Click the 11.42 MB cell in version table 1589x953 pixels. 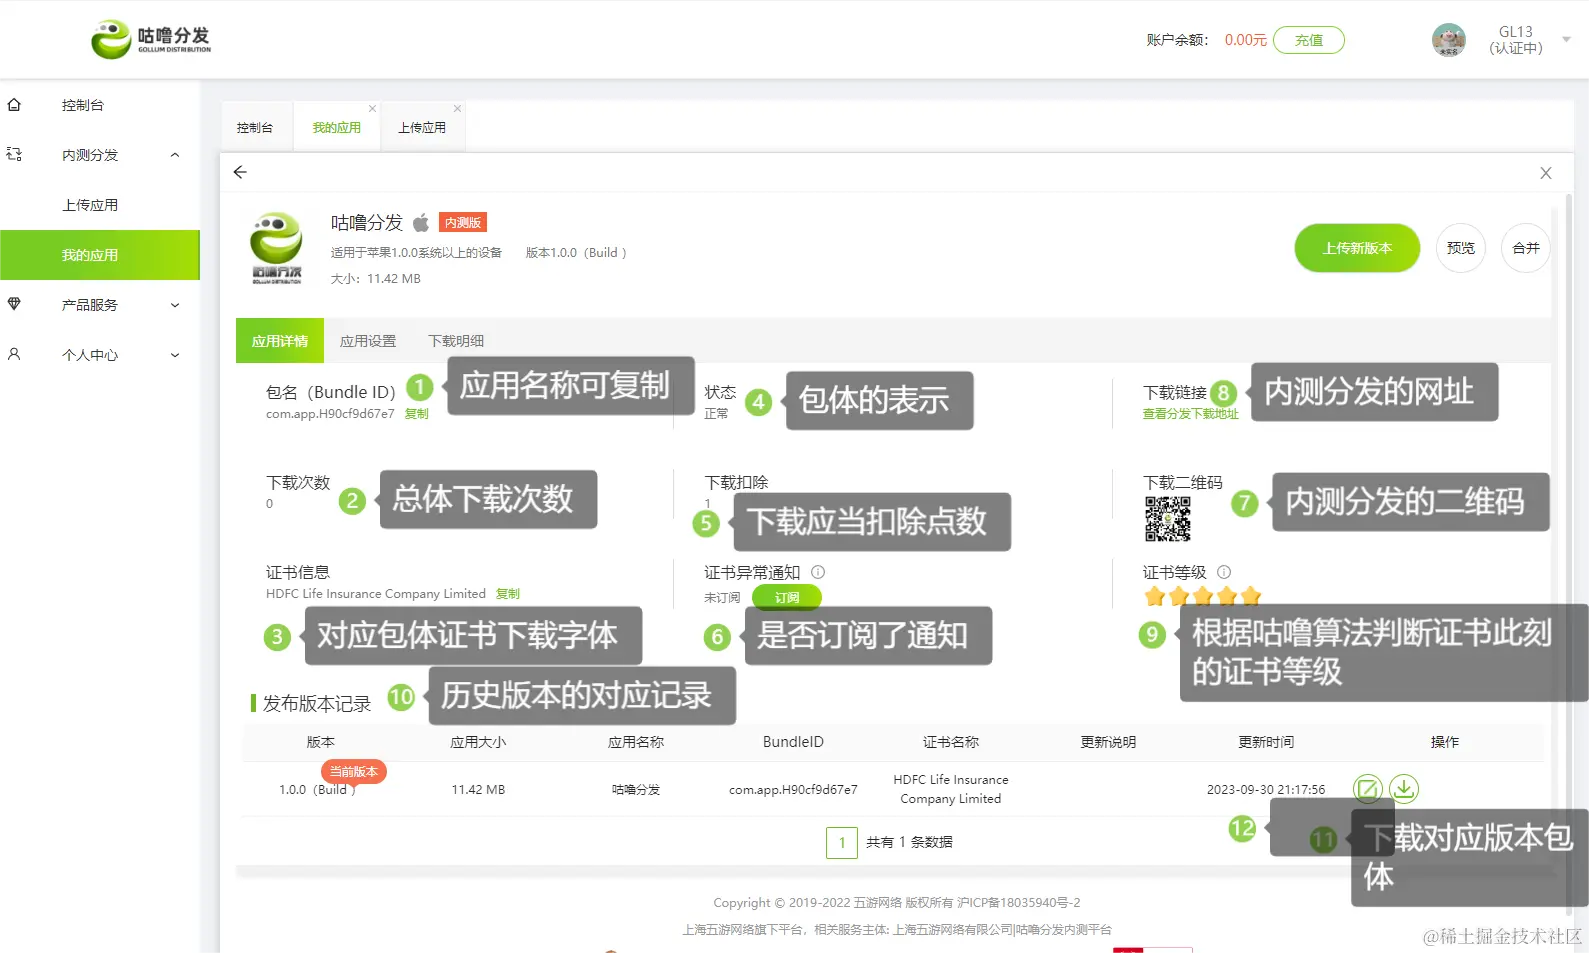click(478, 789)
